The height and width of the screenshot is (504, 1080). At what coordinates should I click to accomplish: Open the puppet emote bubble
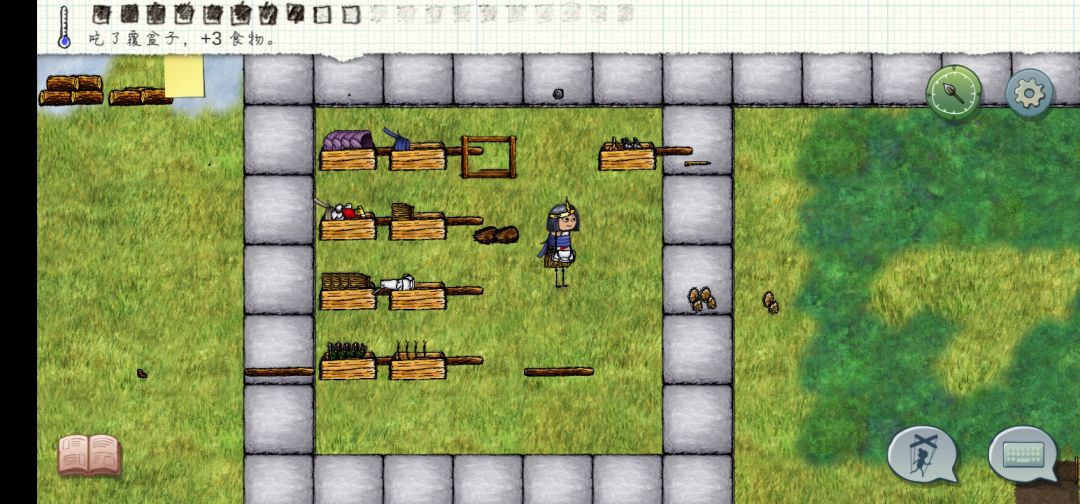(922, 454)
